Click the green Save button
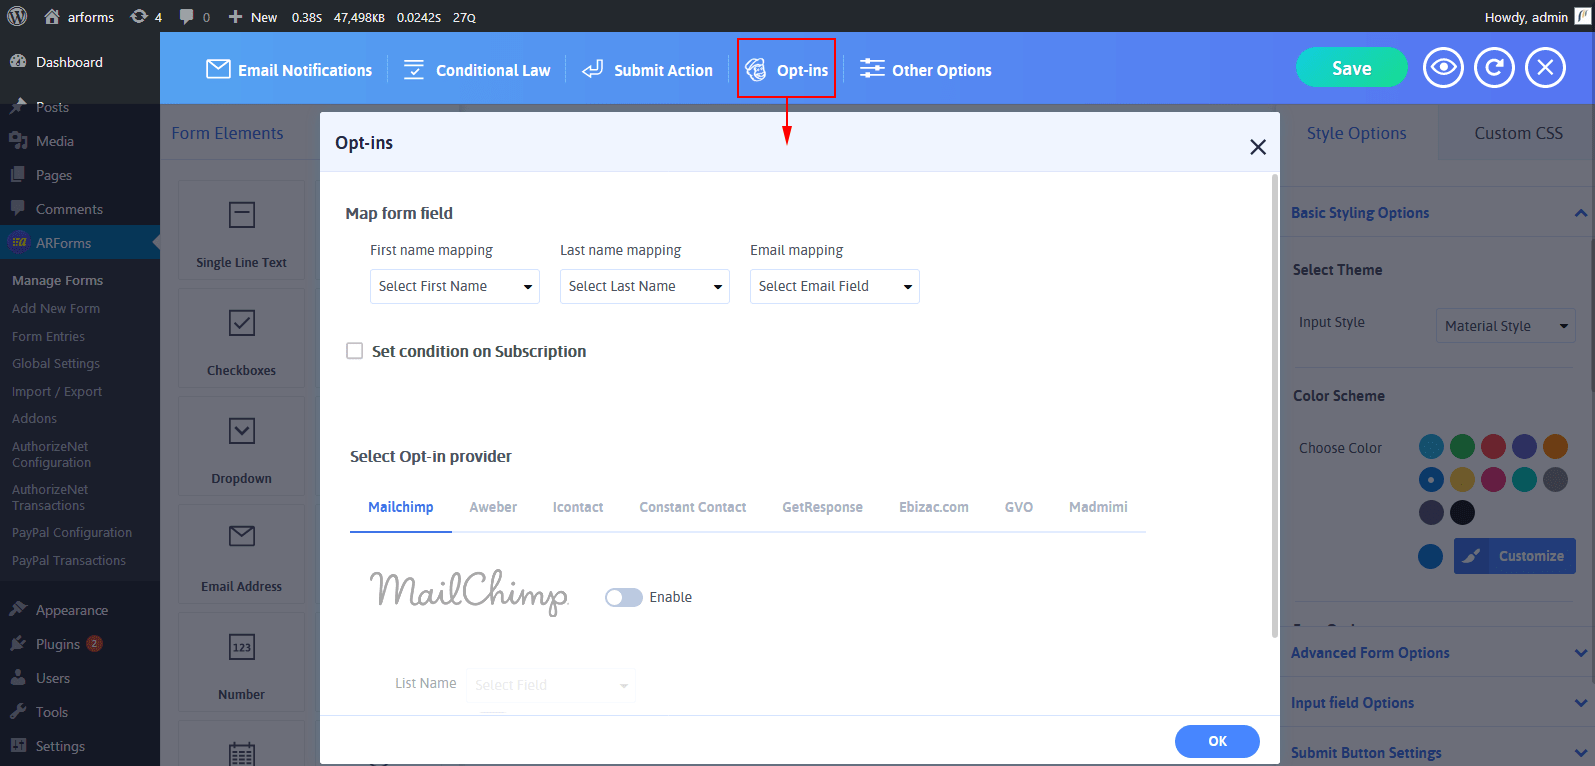 pos(1351,68)
